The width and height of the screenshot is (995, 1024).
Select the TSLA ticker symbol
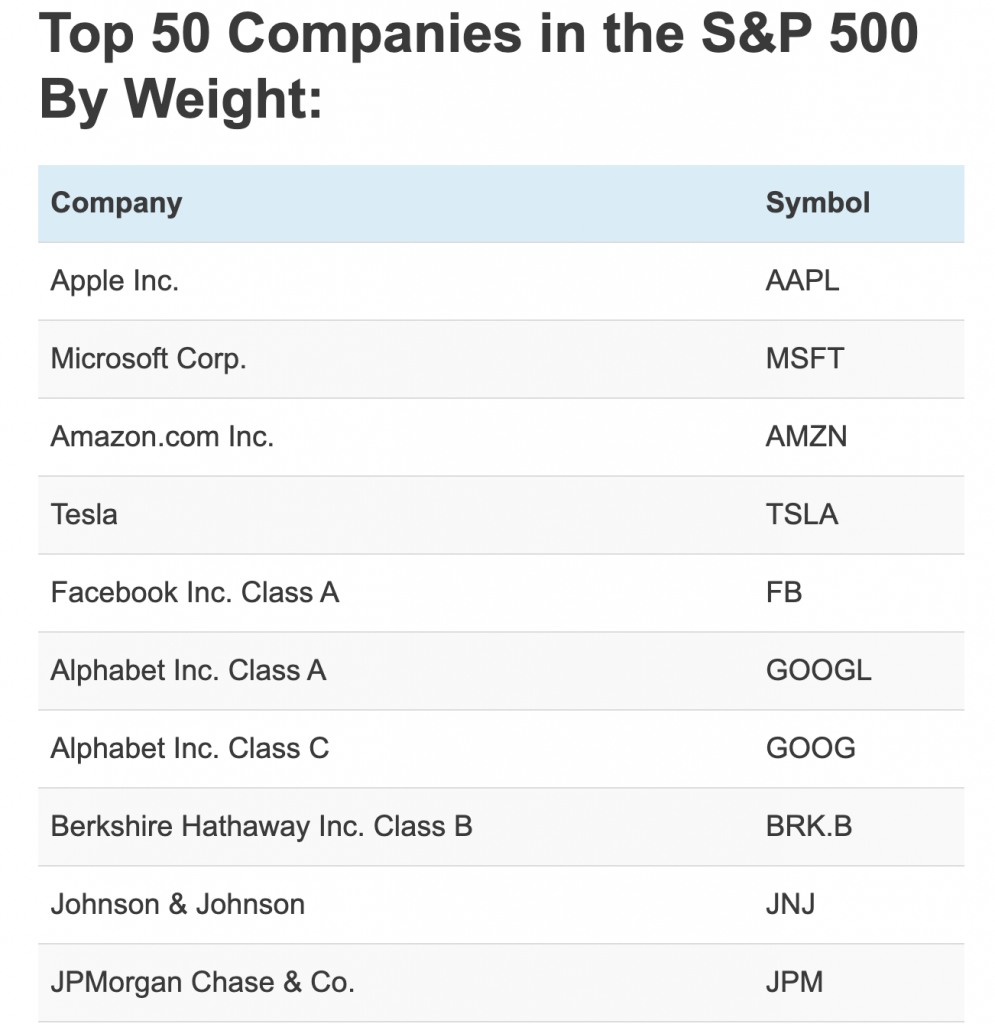801,515
